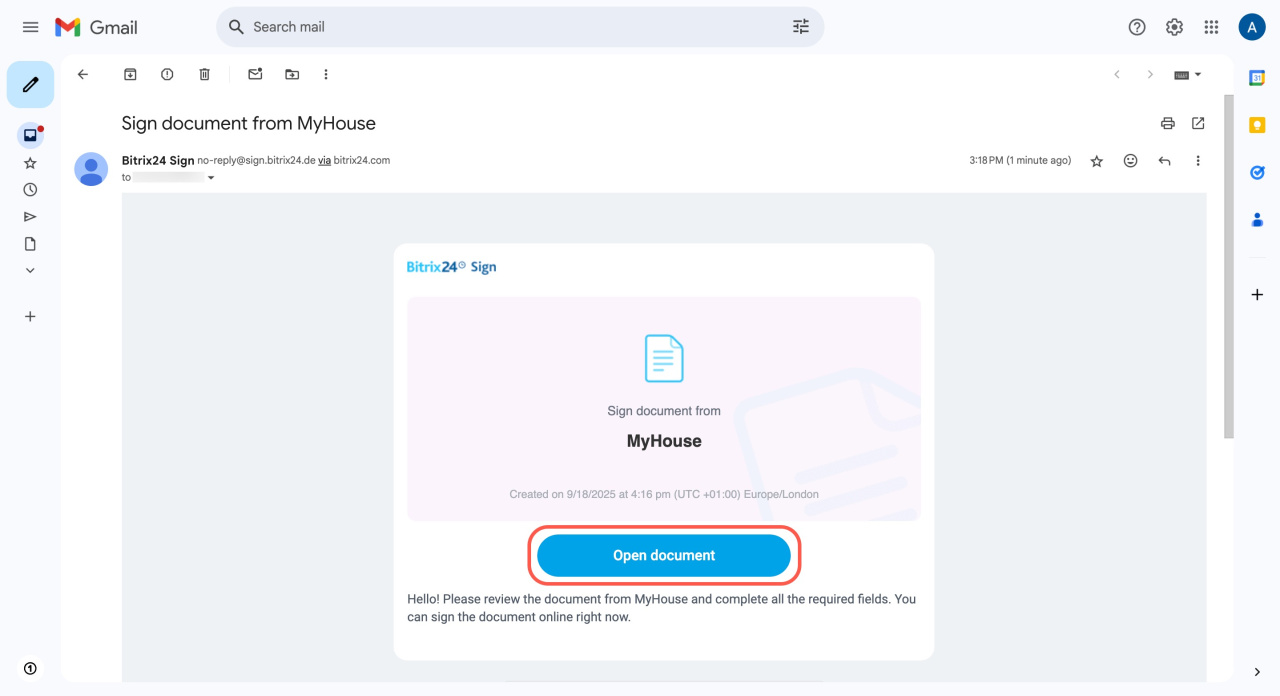Click the subject Sign document from MyHouse
The width and height of the screenshot is (1280, 696).
249,124
